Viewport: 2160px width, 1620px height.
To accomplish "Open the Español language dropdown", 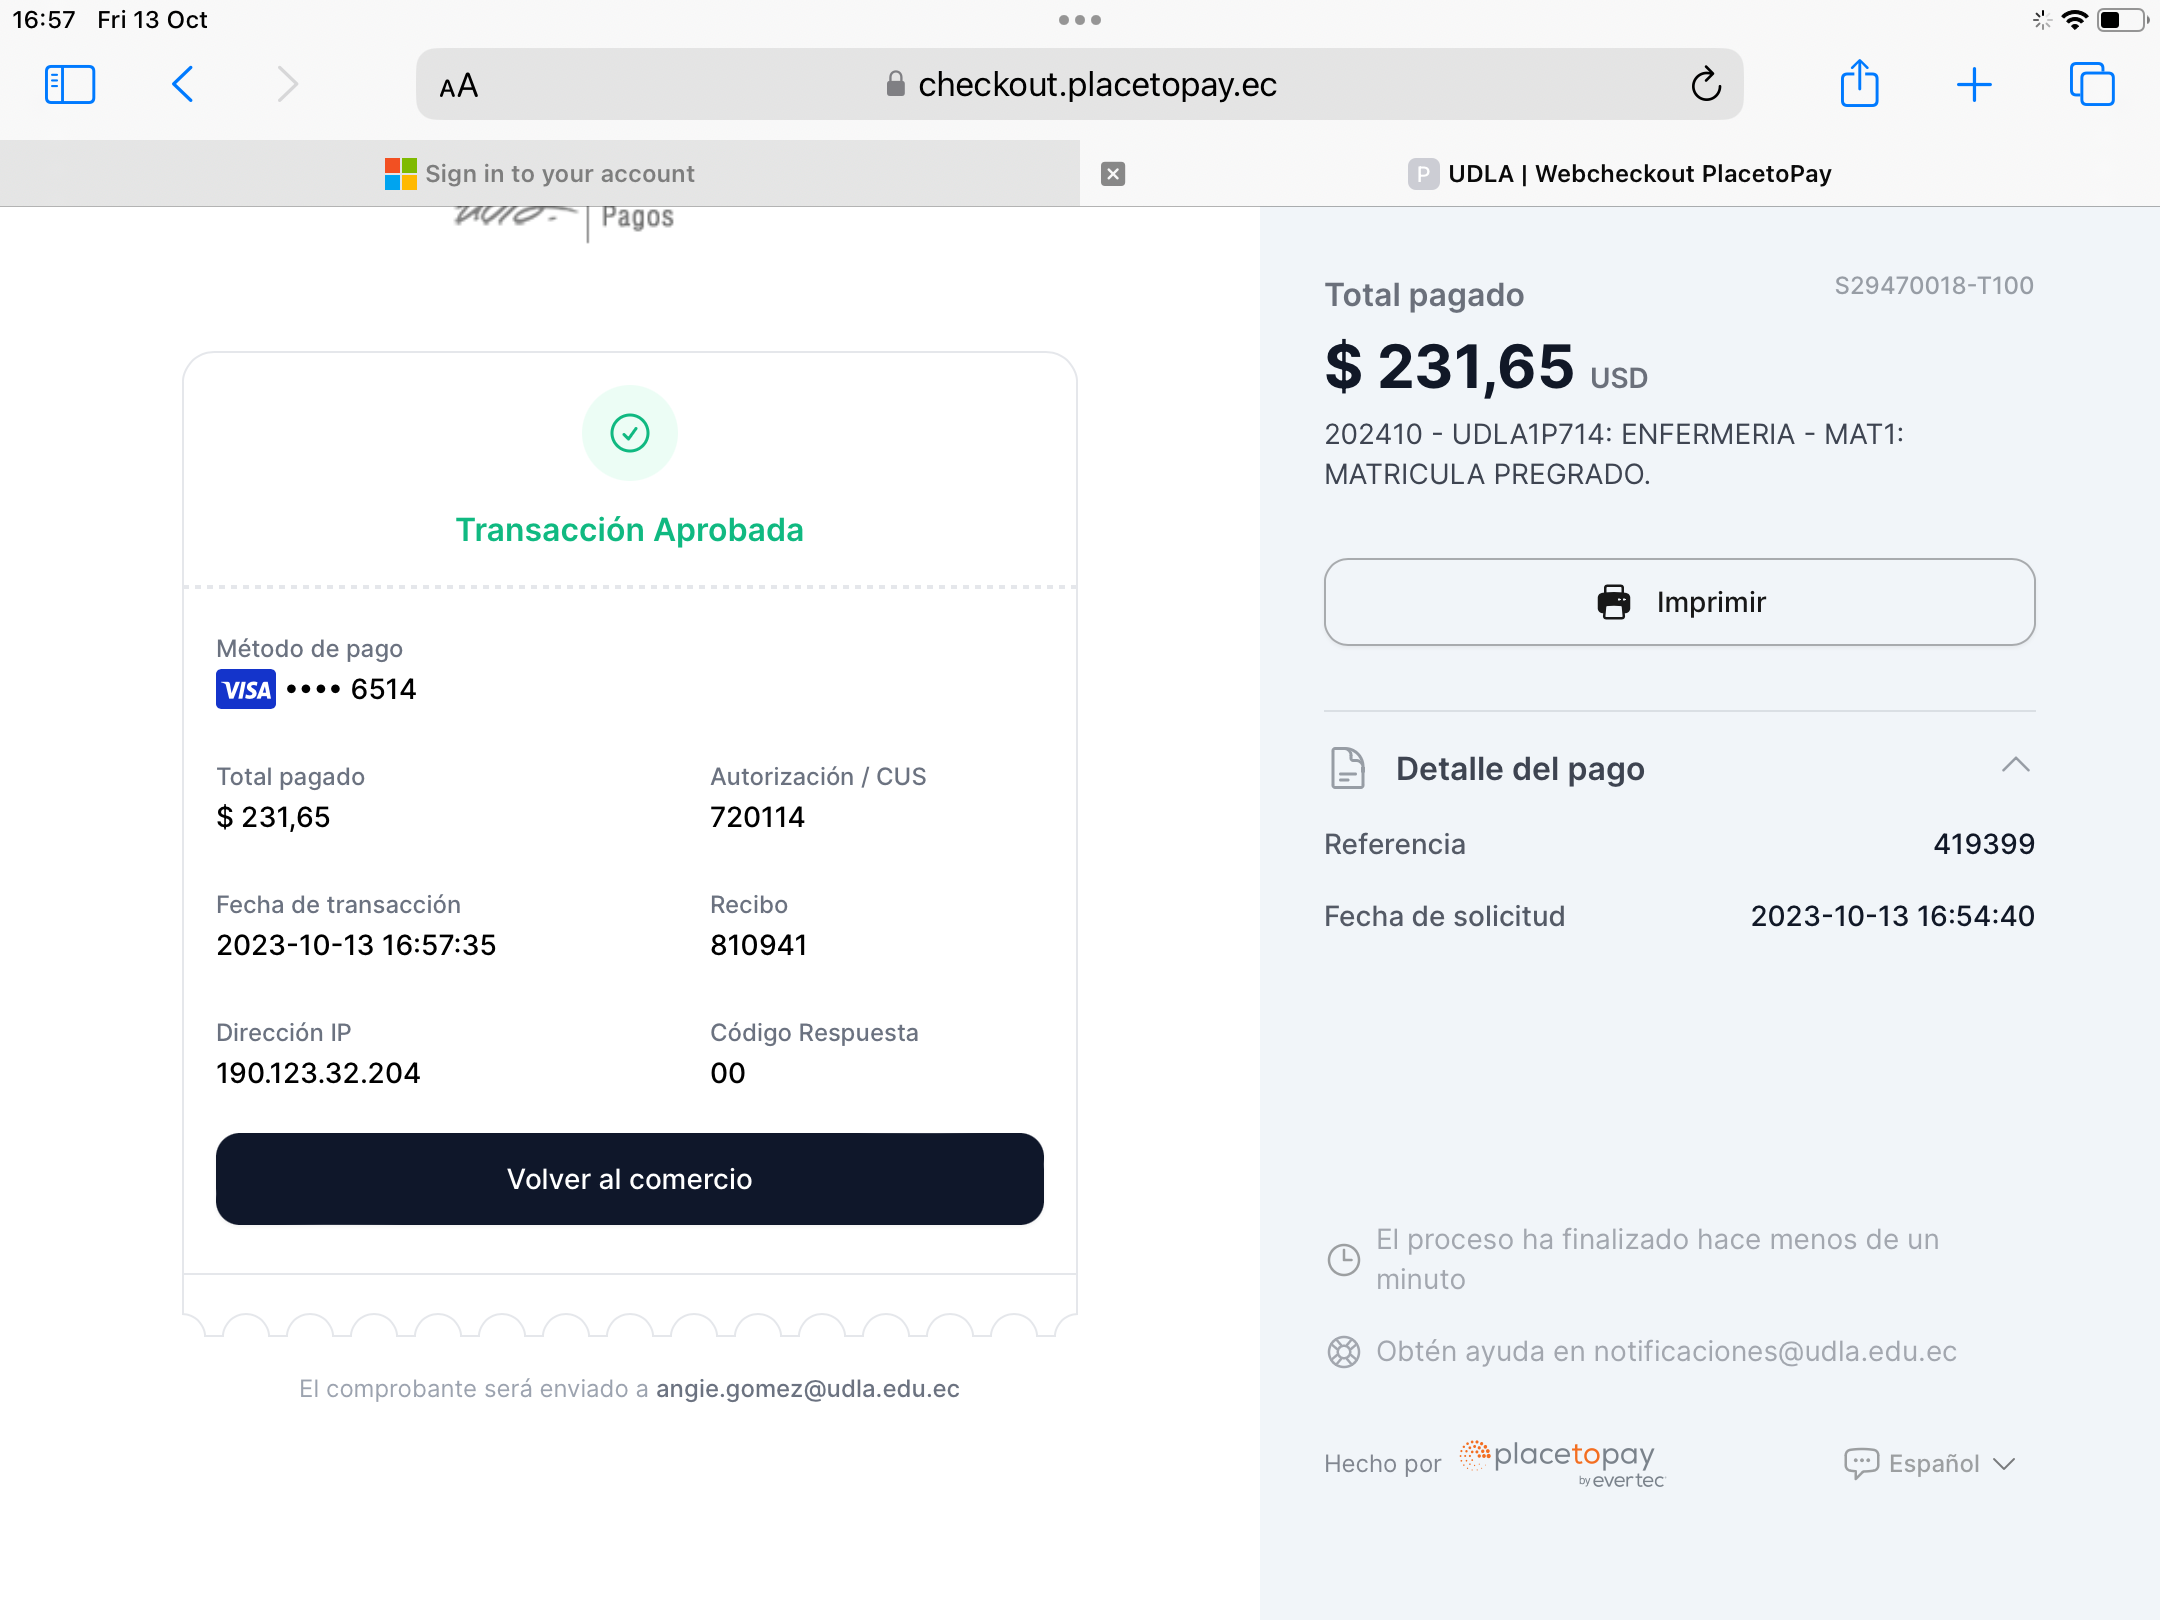I will click(x=1929, y=1464).
